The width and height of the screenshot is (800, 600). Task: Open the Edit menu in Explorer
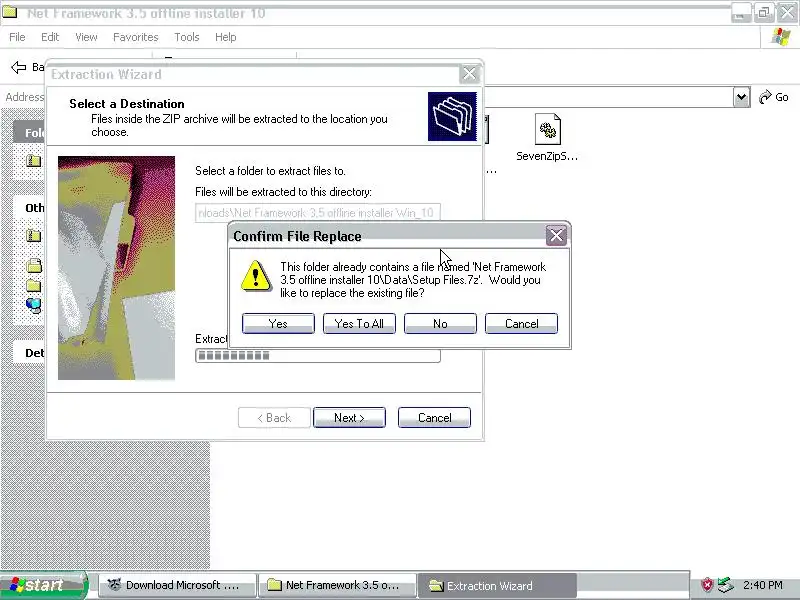pyautogui.click(x=50, y=37)
